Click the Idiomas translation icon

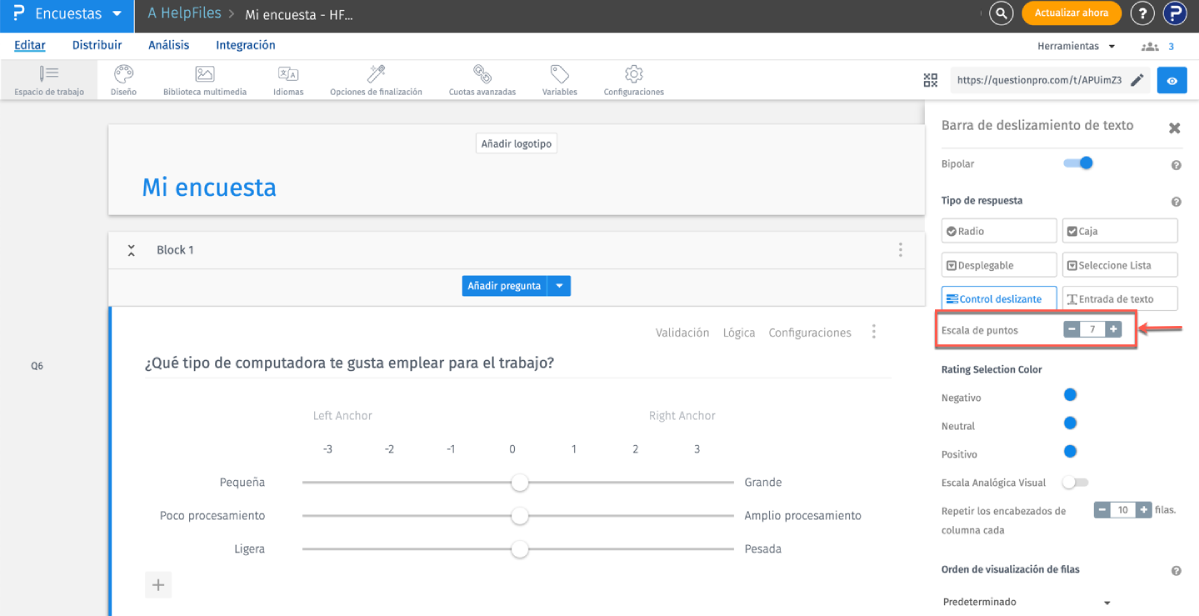(288, 75)
